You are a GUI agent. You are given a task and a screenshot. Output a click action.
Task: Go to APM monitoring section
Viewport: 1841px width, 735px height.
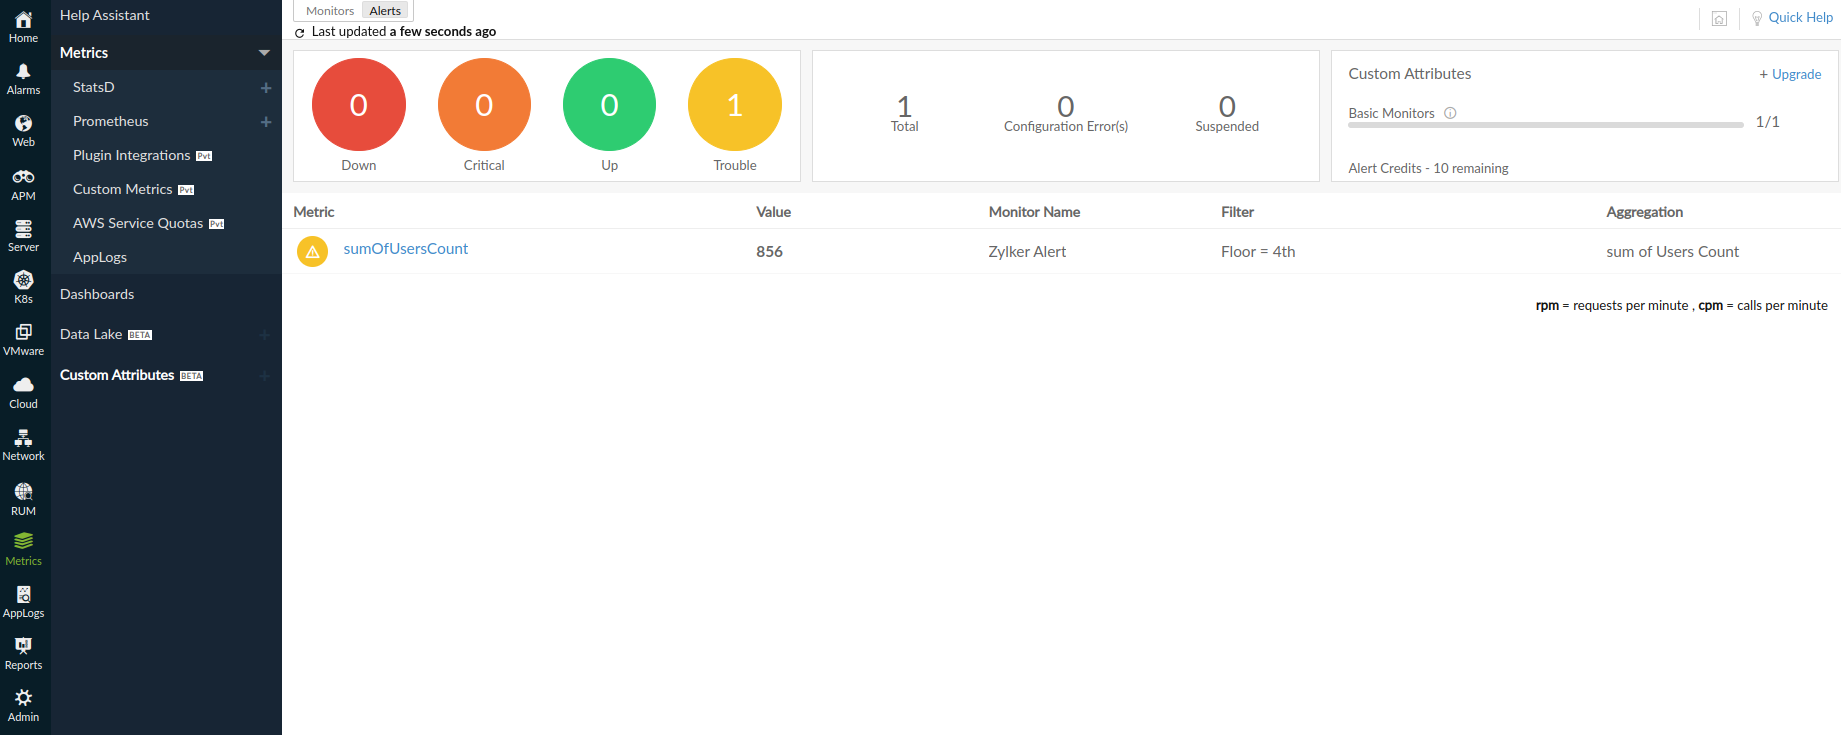coord(23,185)
